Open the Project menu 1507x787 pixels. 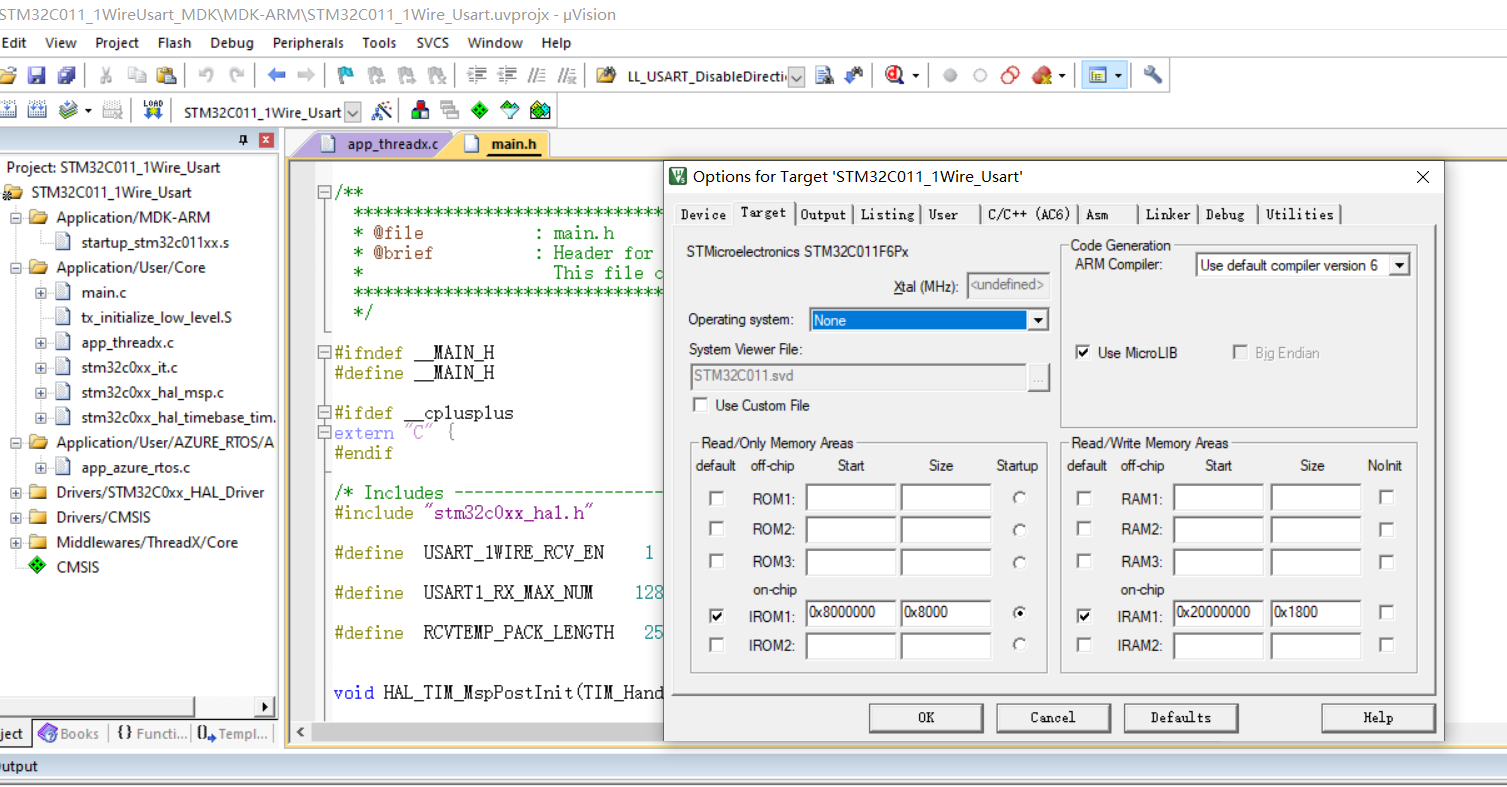(x=117, y=43)
